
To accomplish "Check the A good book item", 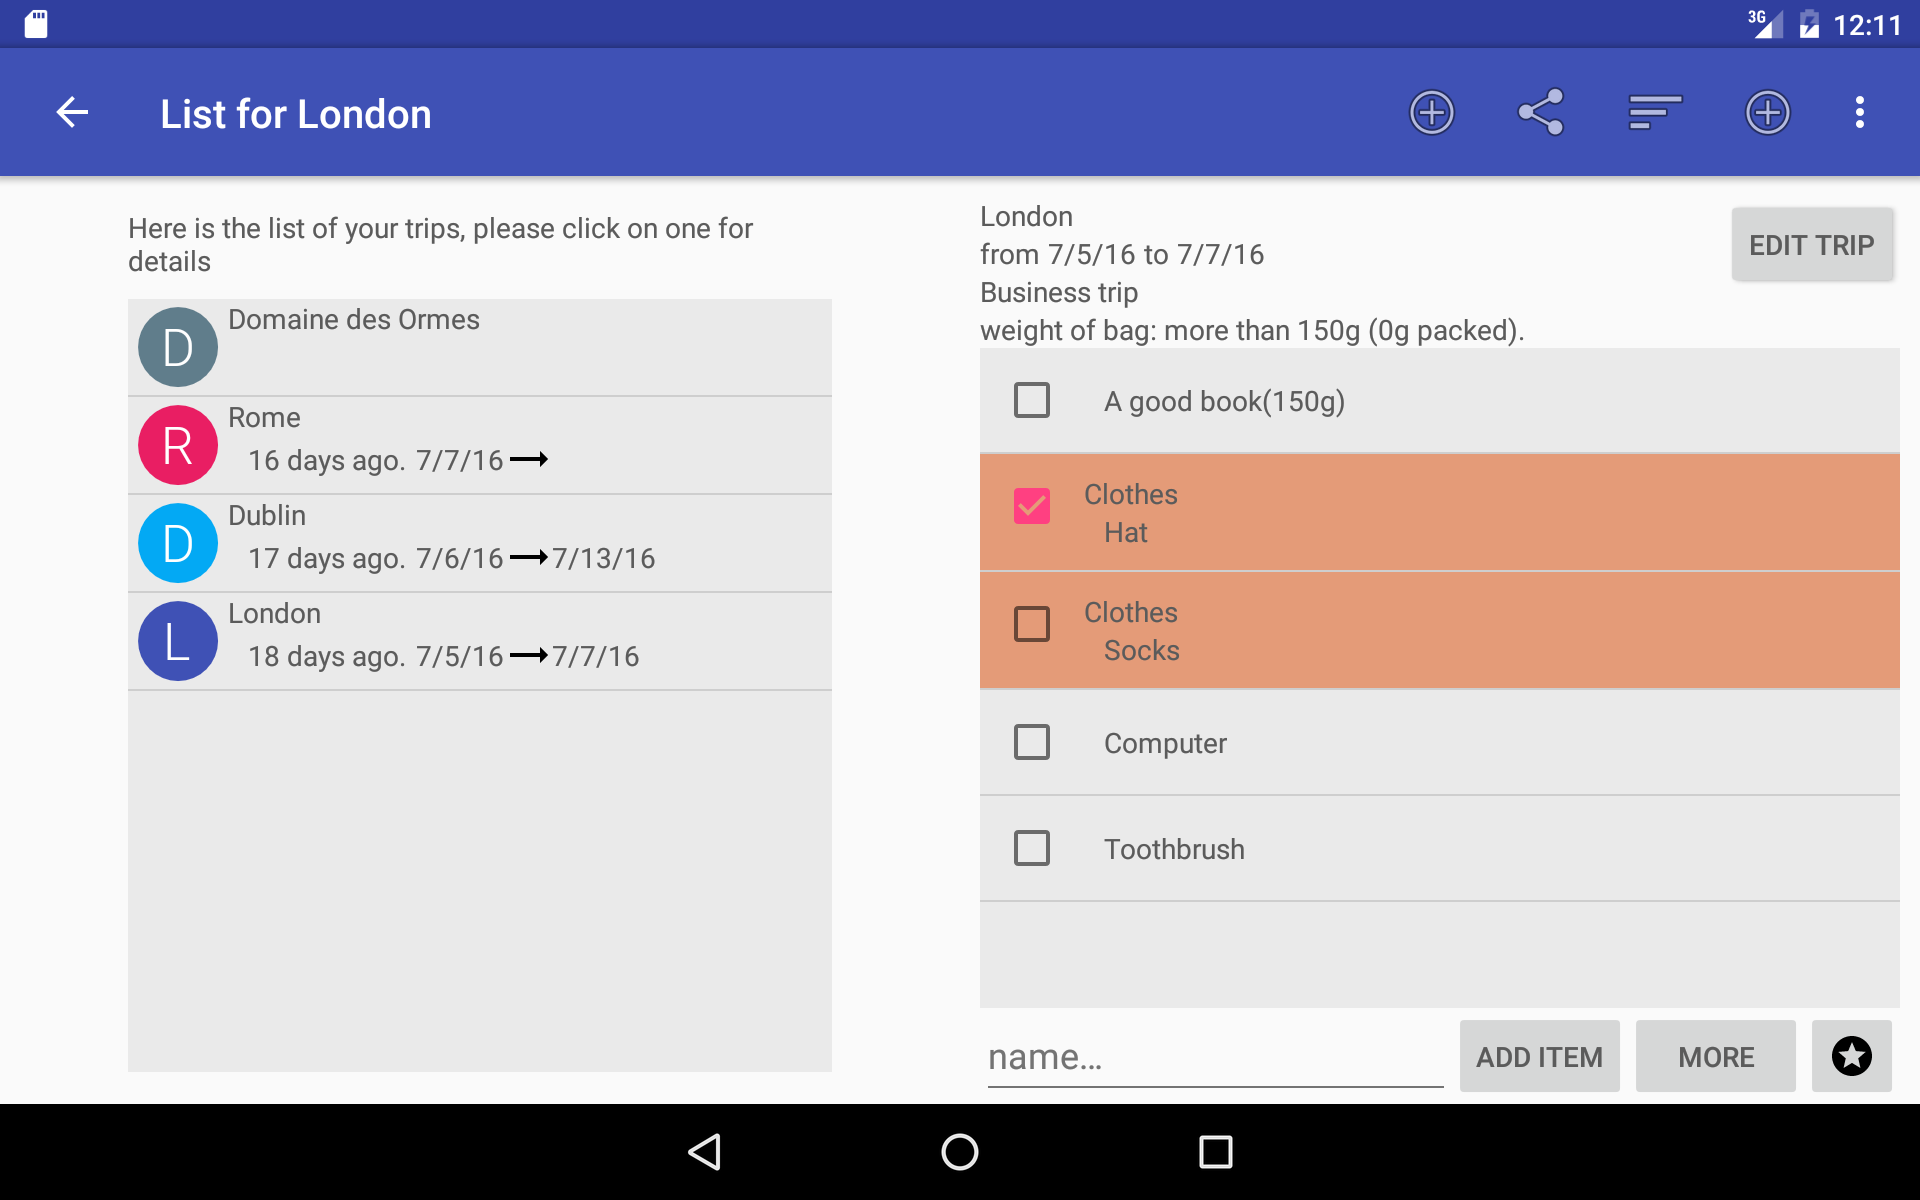I will click(1032, 400).
